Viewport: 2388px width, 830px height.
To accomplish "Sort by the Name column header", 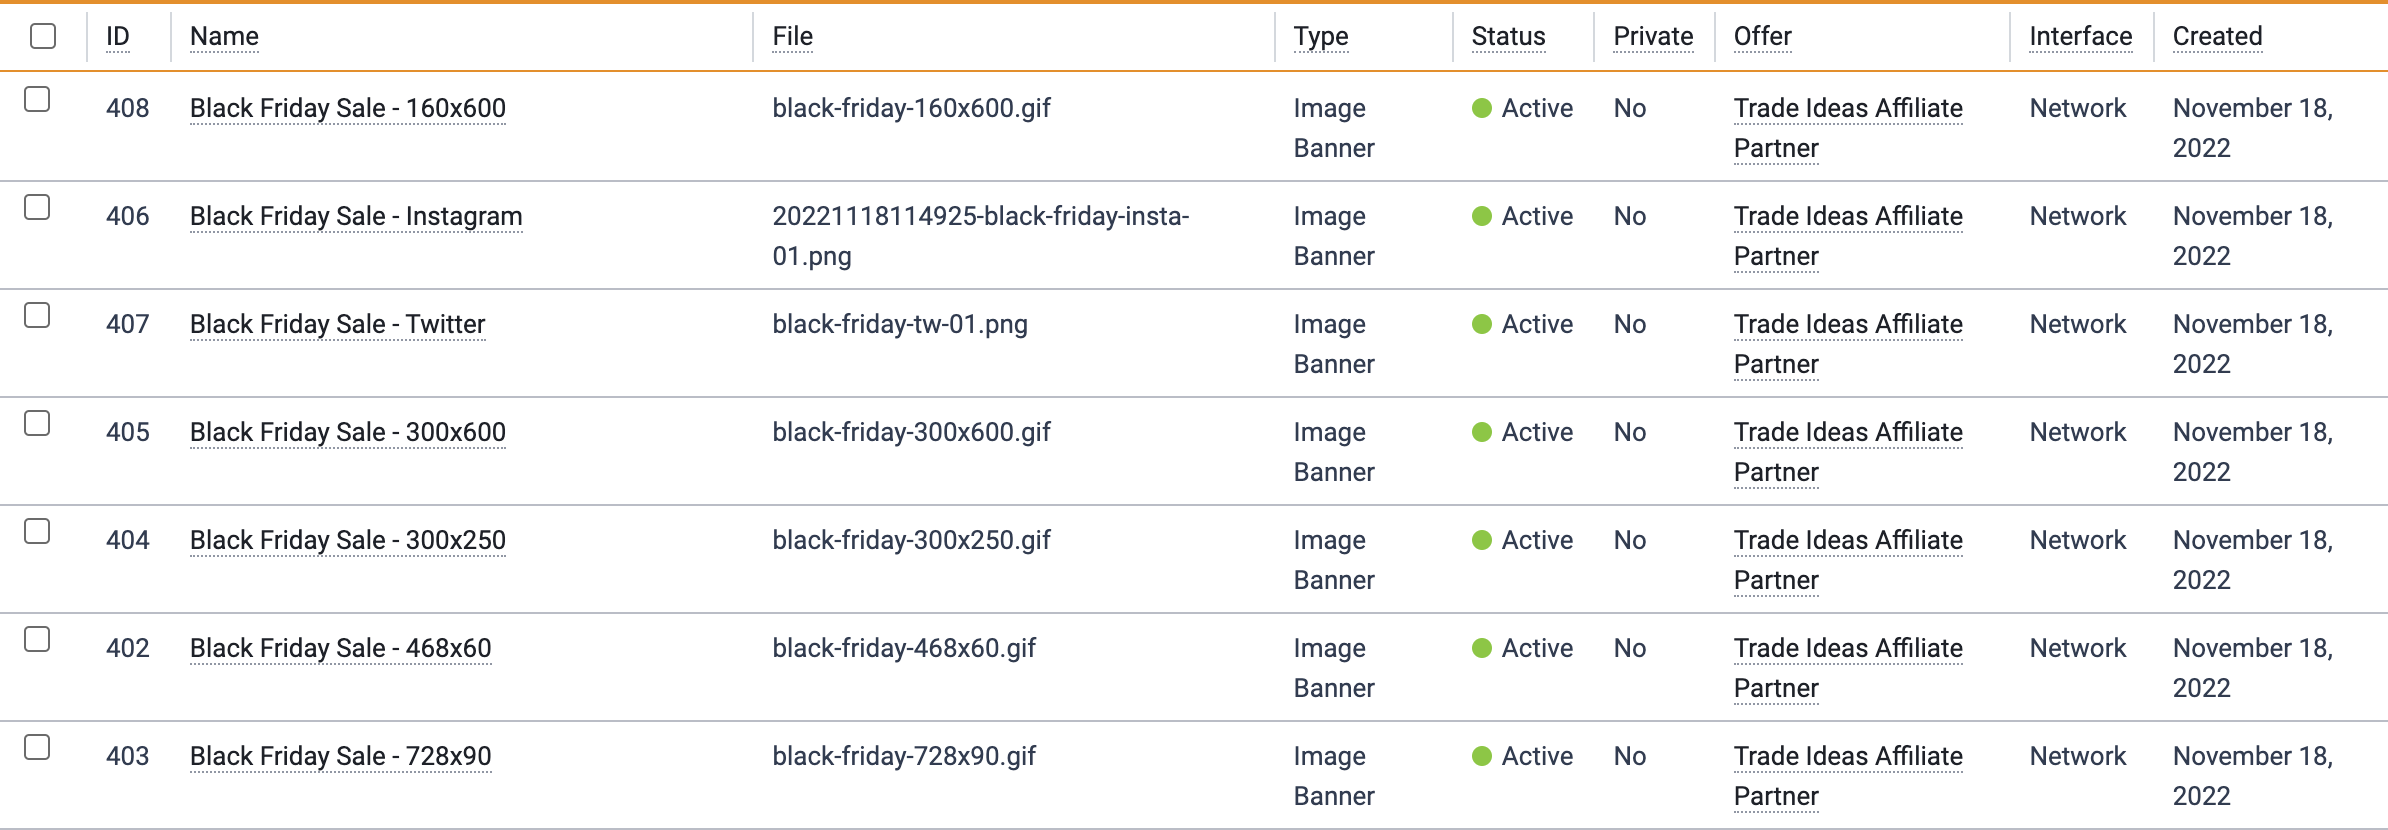I will click(224, 37).
